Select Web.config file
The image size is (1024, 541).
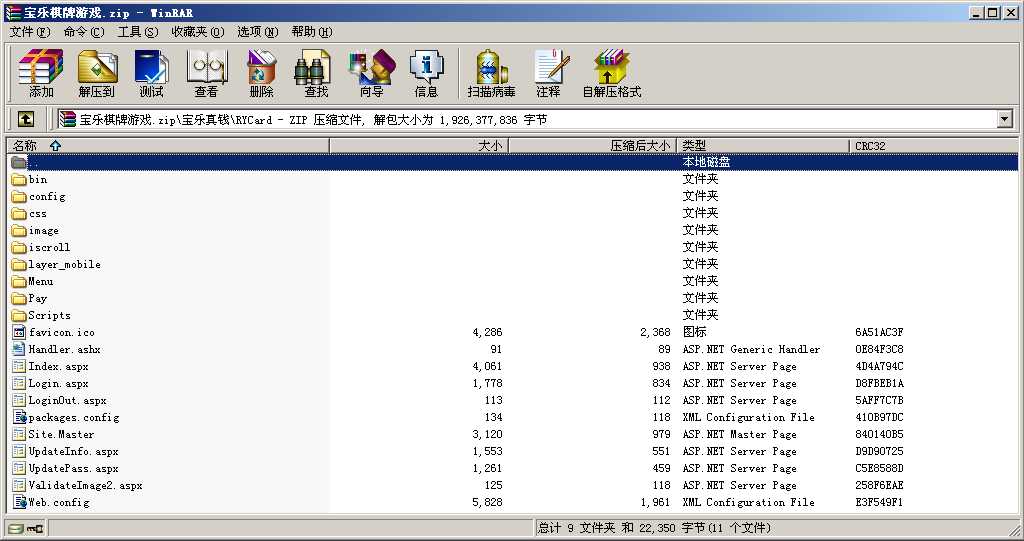pyautogui.click(x=51, y=502)
